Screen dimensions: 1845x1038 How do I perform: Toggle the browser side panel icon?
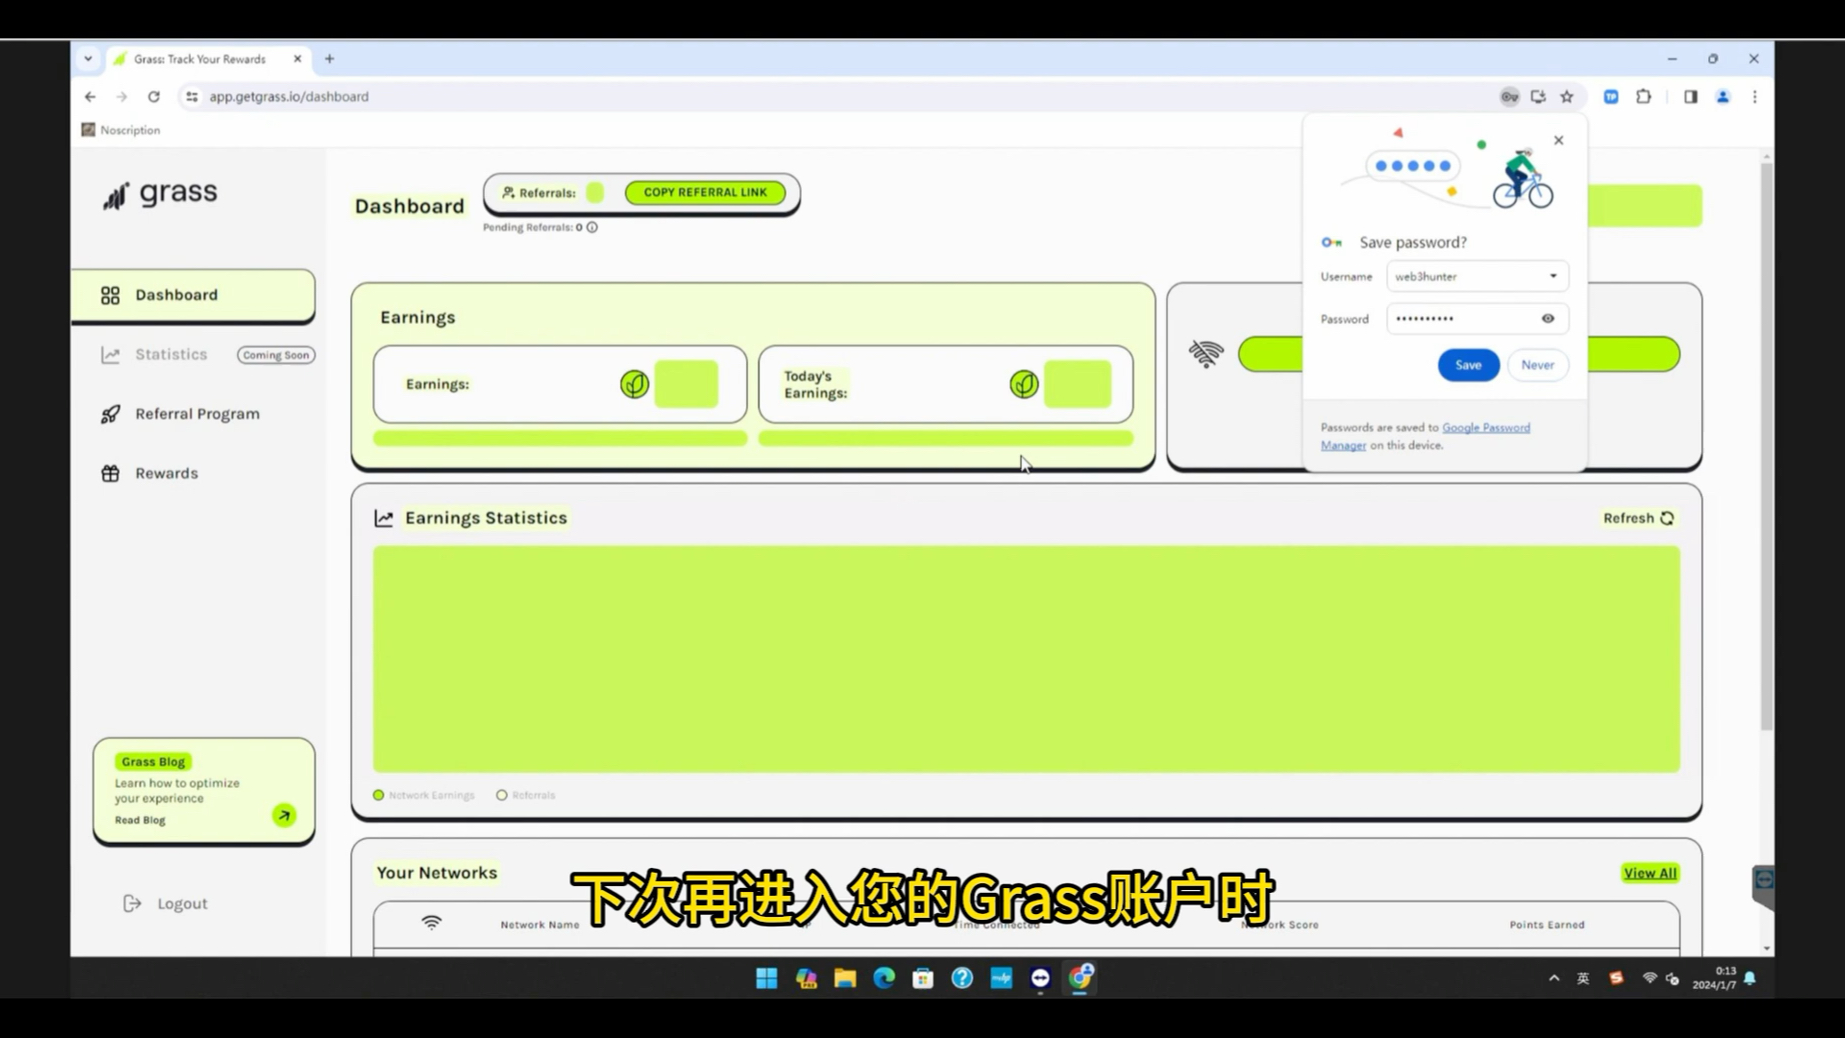click(1690, 97)
